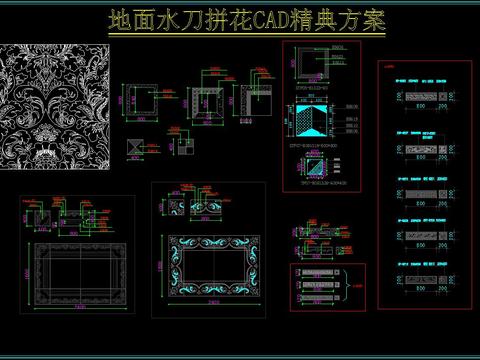Pick the cyan triangular lattice square detail
The width and height of the screenshot is (480, 360).
[x=312, y=121]
